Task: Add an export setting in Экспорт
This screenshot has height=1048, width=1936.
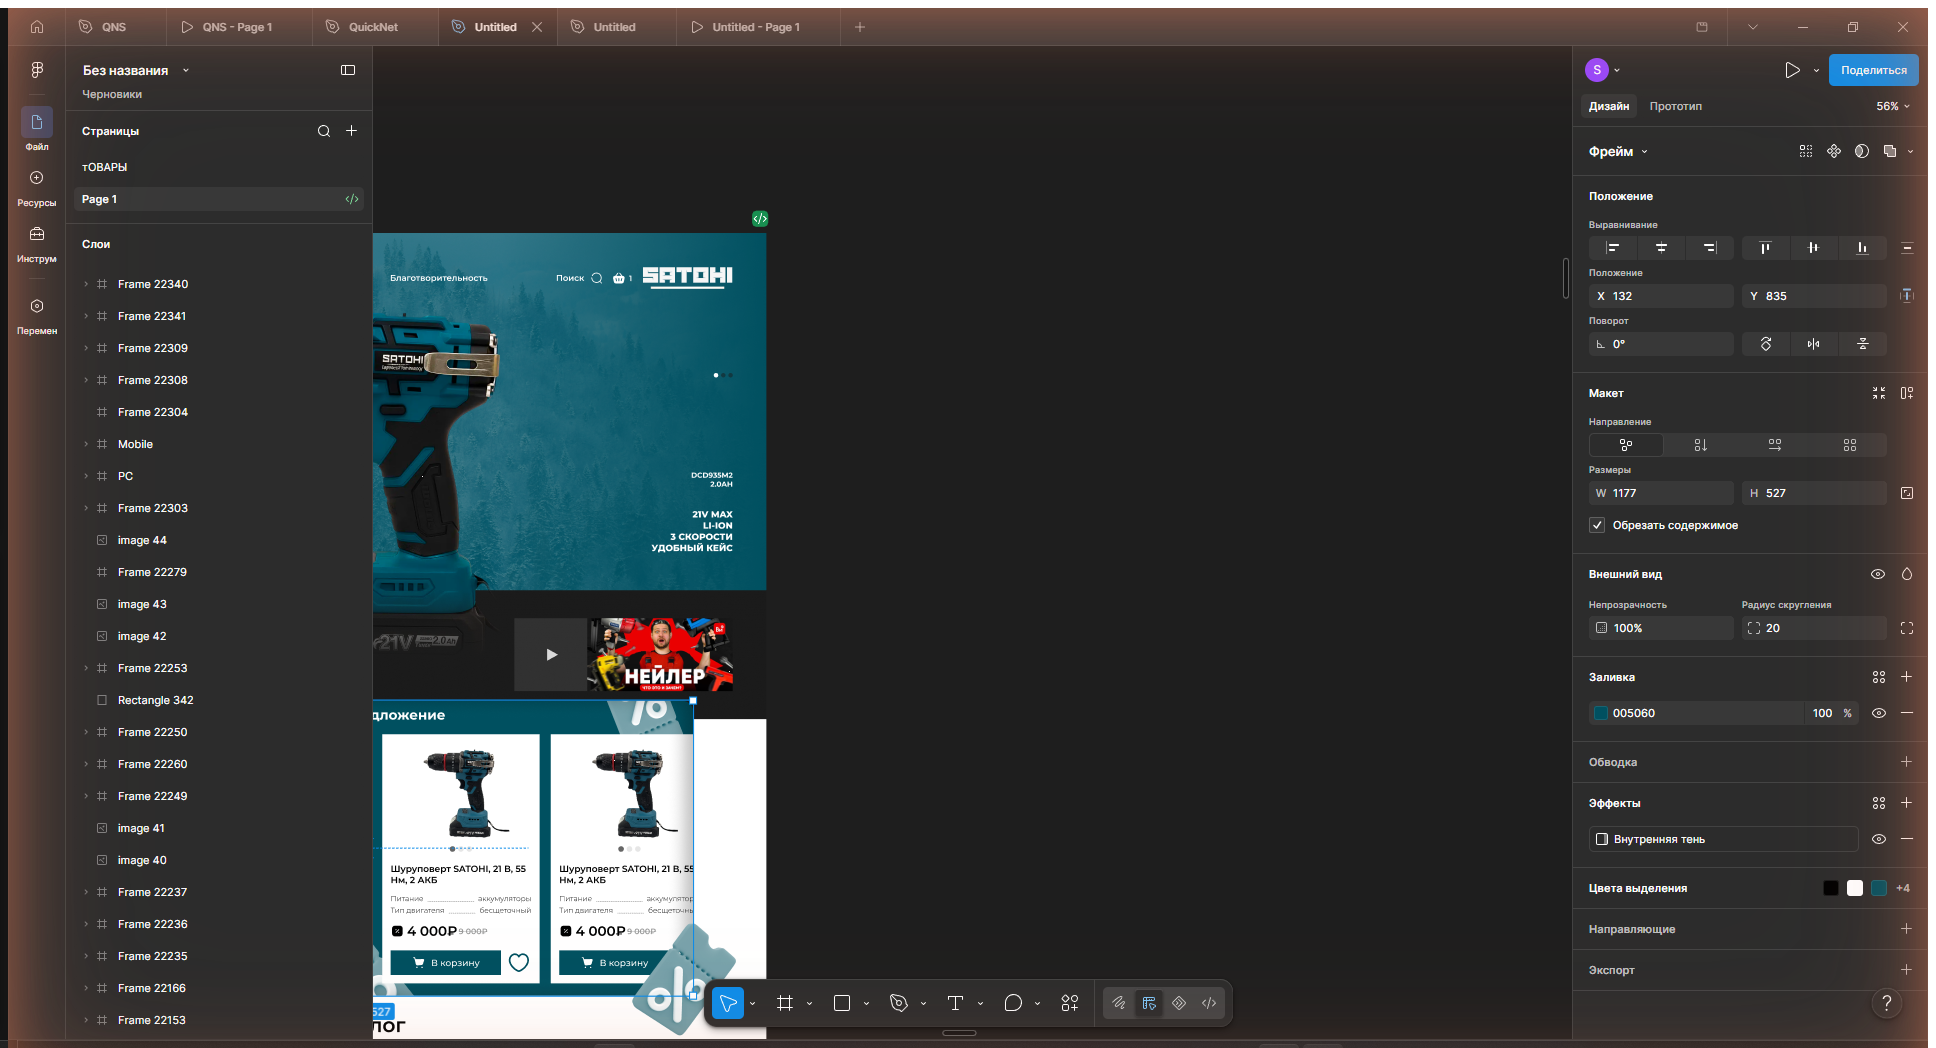Action: pyautogui.click(x=1906, y=970)
